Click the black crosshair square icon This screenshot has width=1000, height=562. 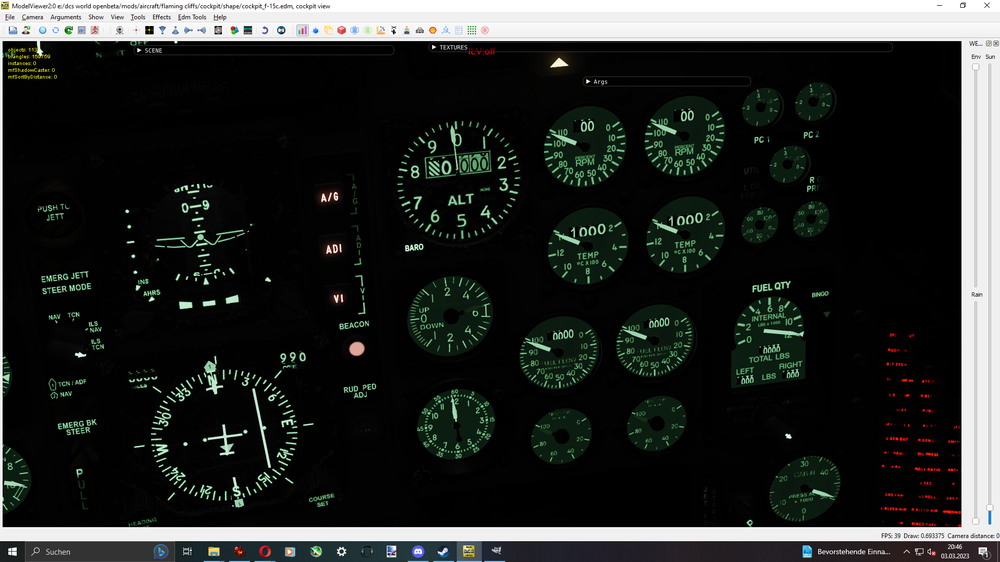[x=149, y=30]
